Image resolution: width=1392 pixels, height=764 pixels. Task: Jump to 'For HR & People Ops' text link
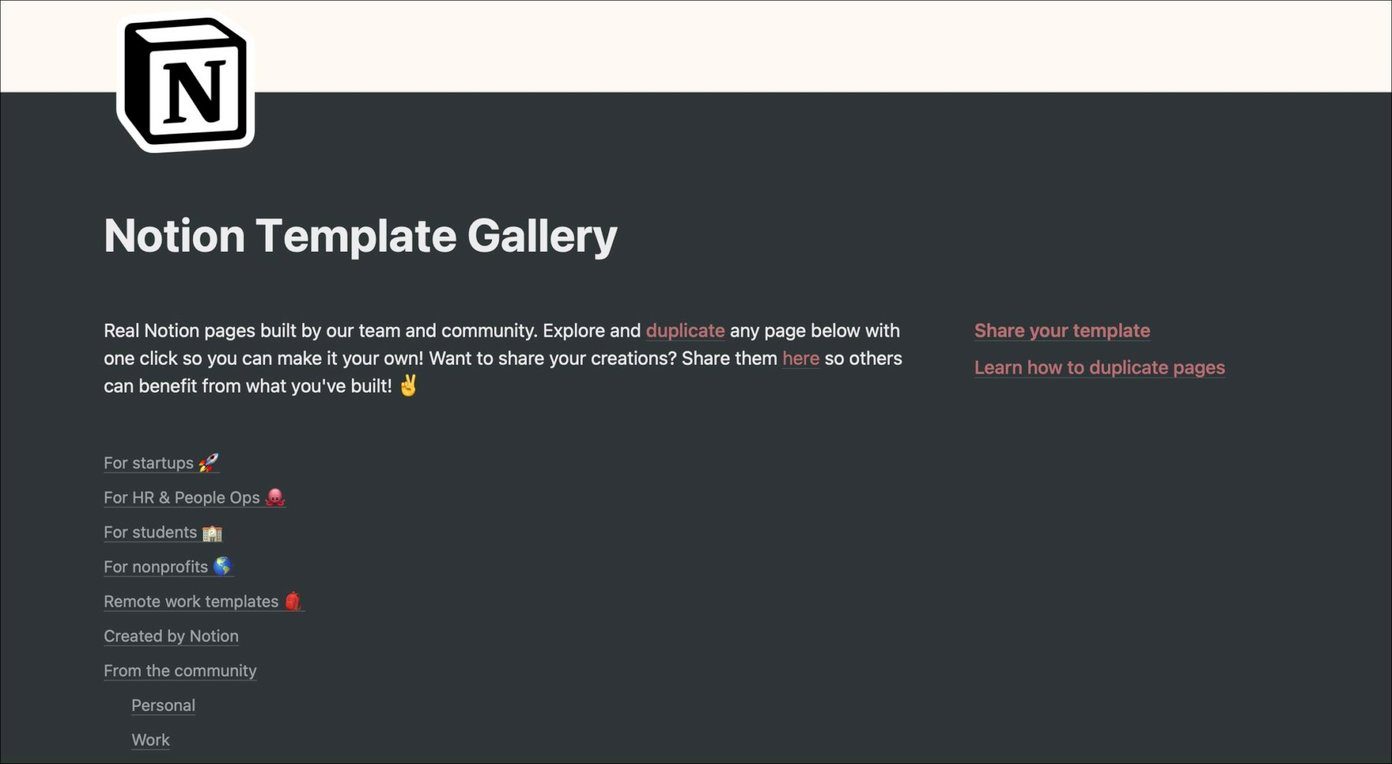pyautogui.click(x=182, y=498)
